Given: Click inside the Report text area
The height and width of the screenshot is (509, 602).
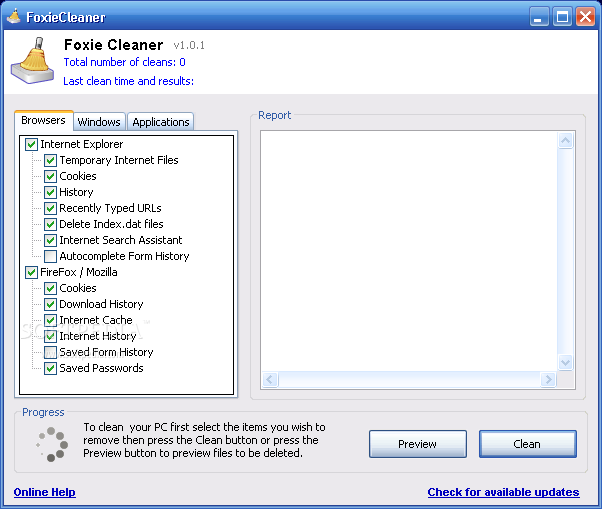Looking at the screenshot, I should (409, 251).
